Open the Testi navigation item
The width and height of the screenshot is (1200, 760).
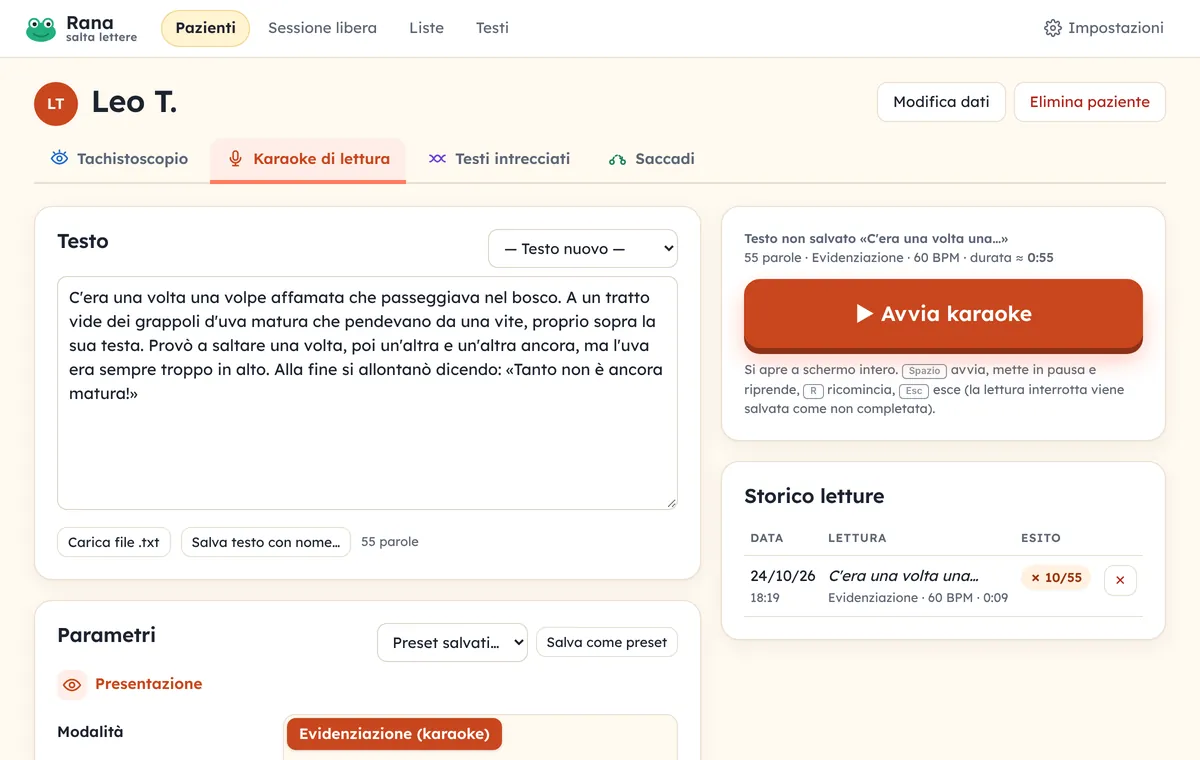pyautogui.click(x=492, y=28)
